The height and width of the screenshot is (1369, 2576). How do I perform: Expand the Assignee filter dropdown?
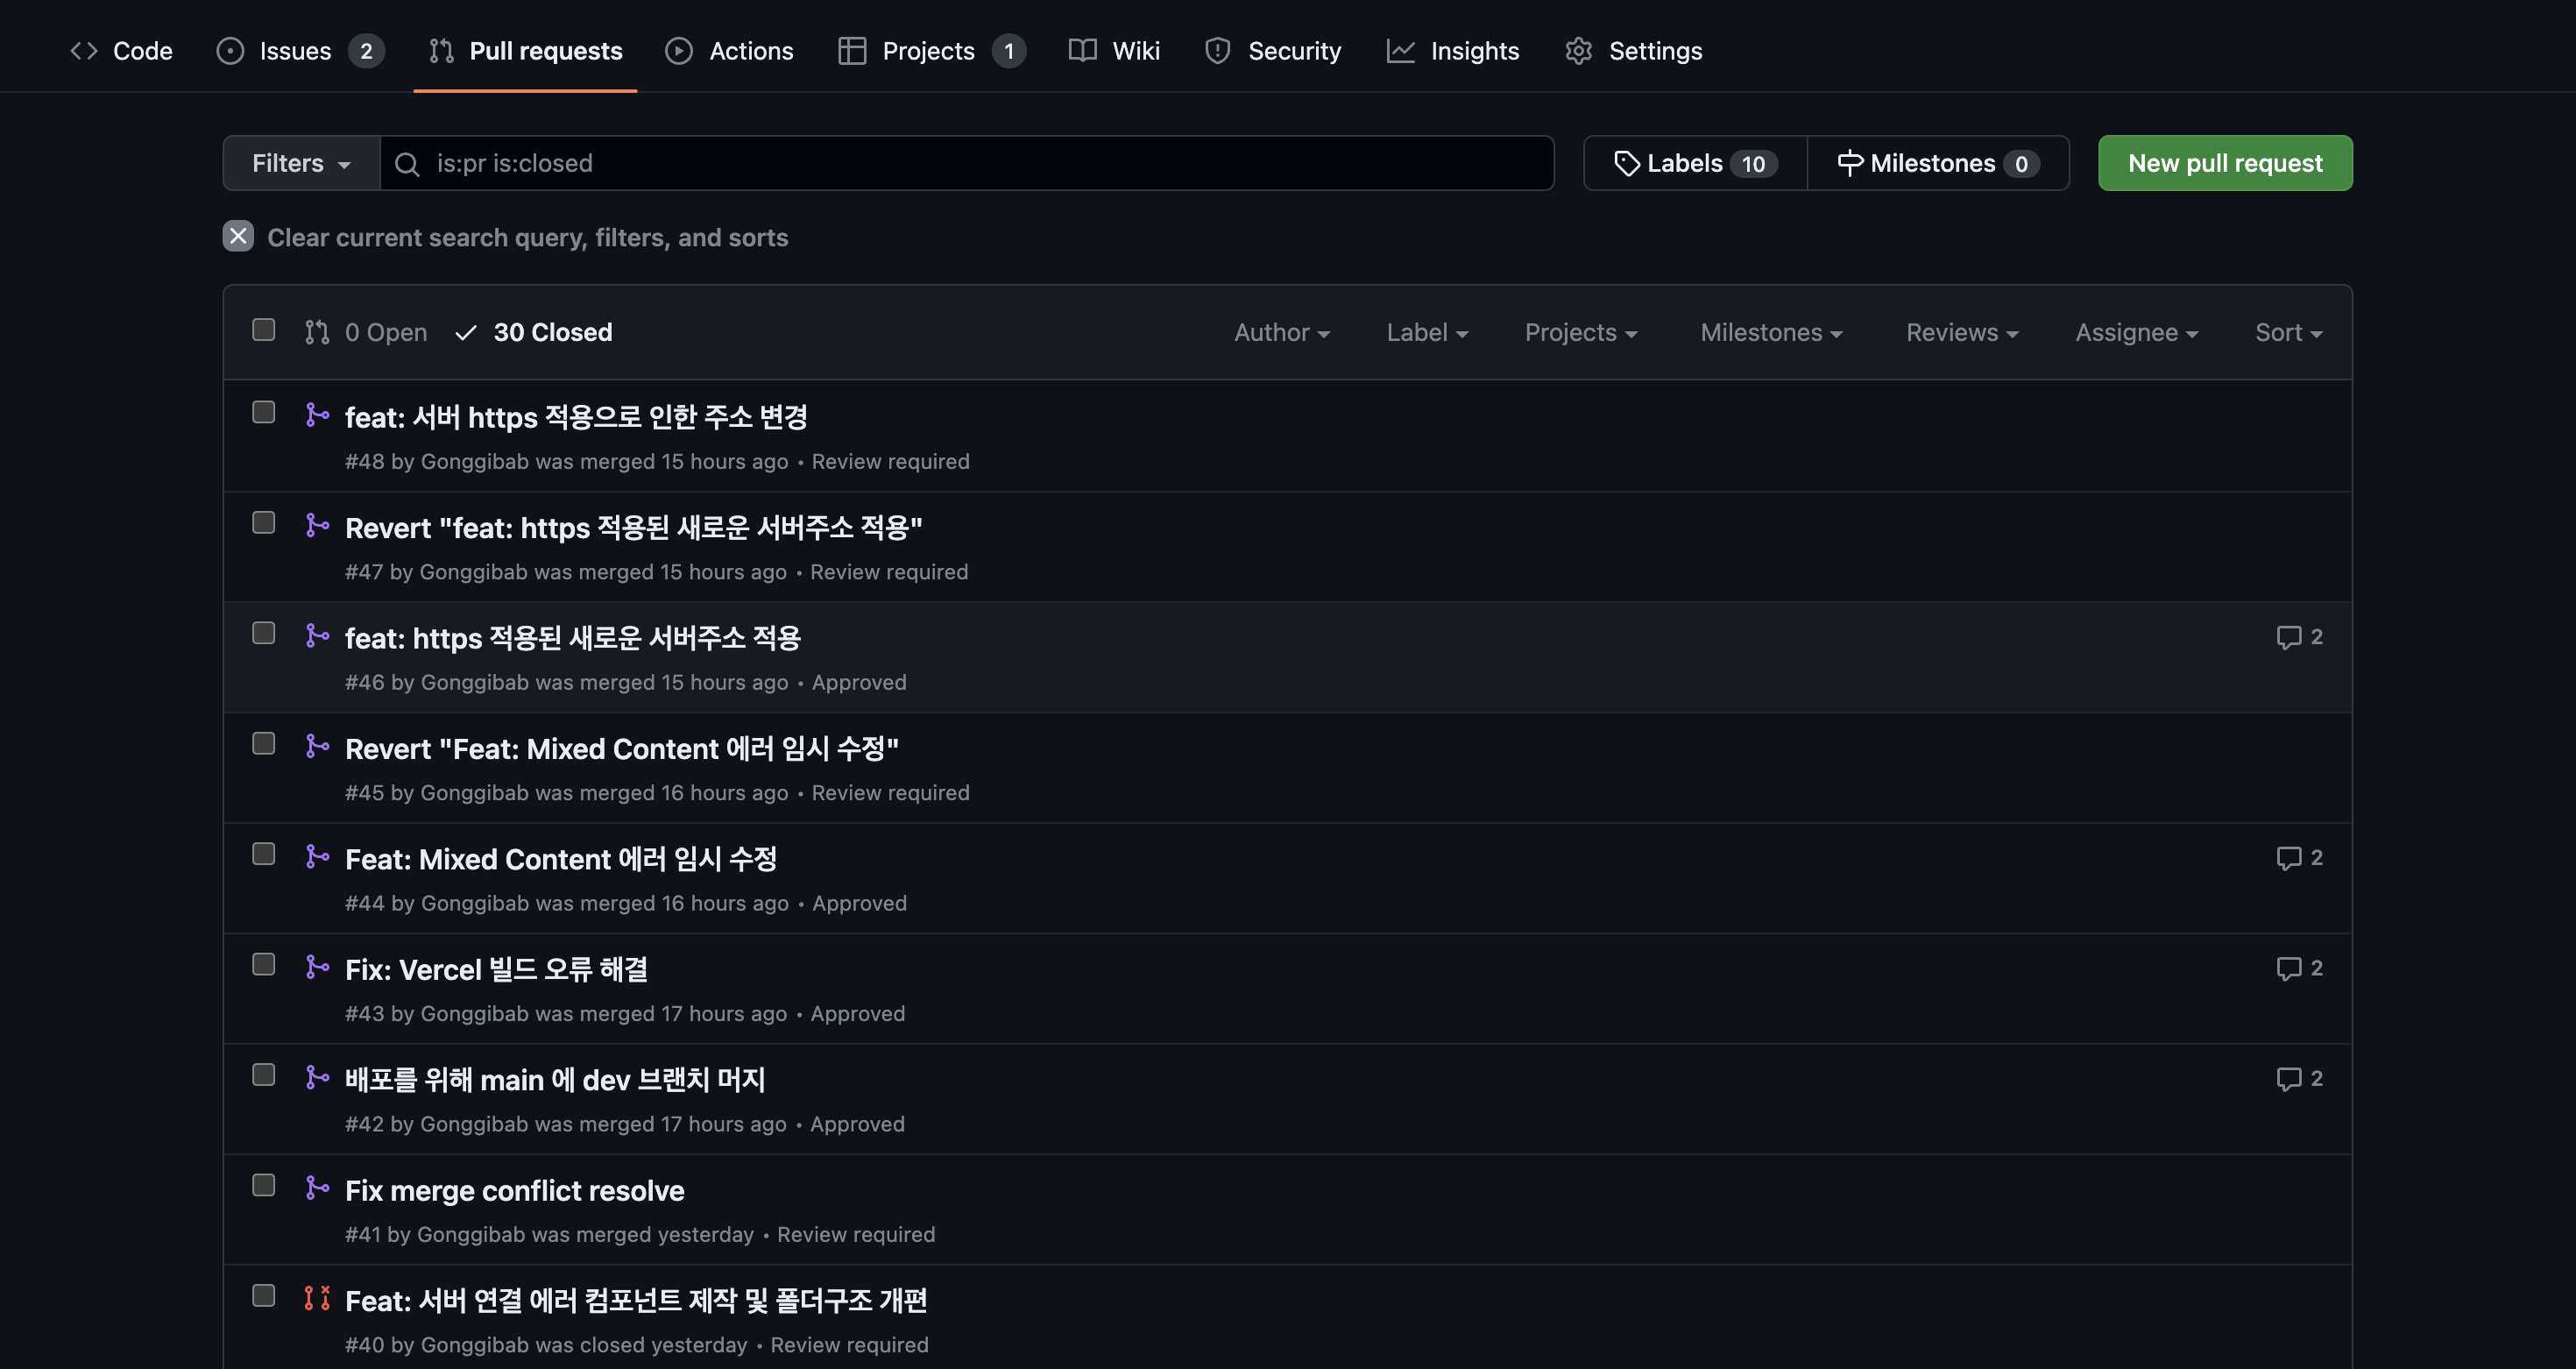click(x=2136, y=332)
